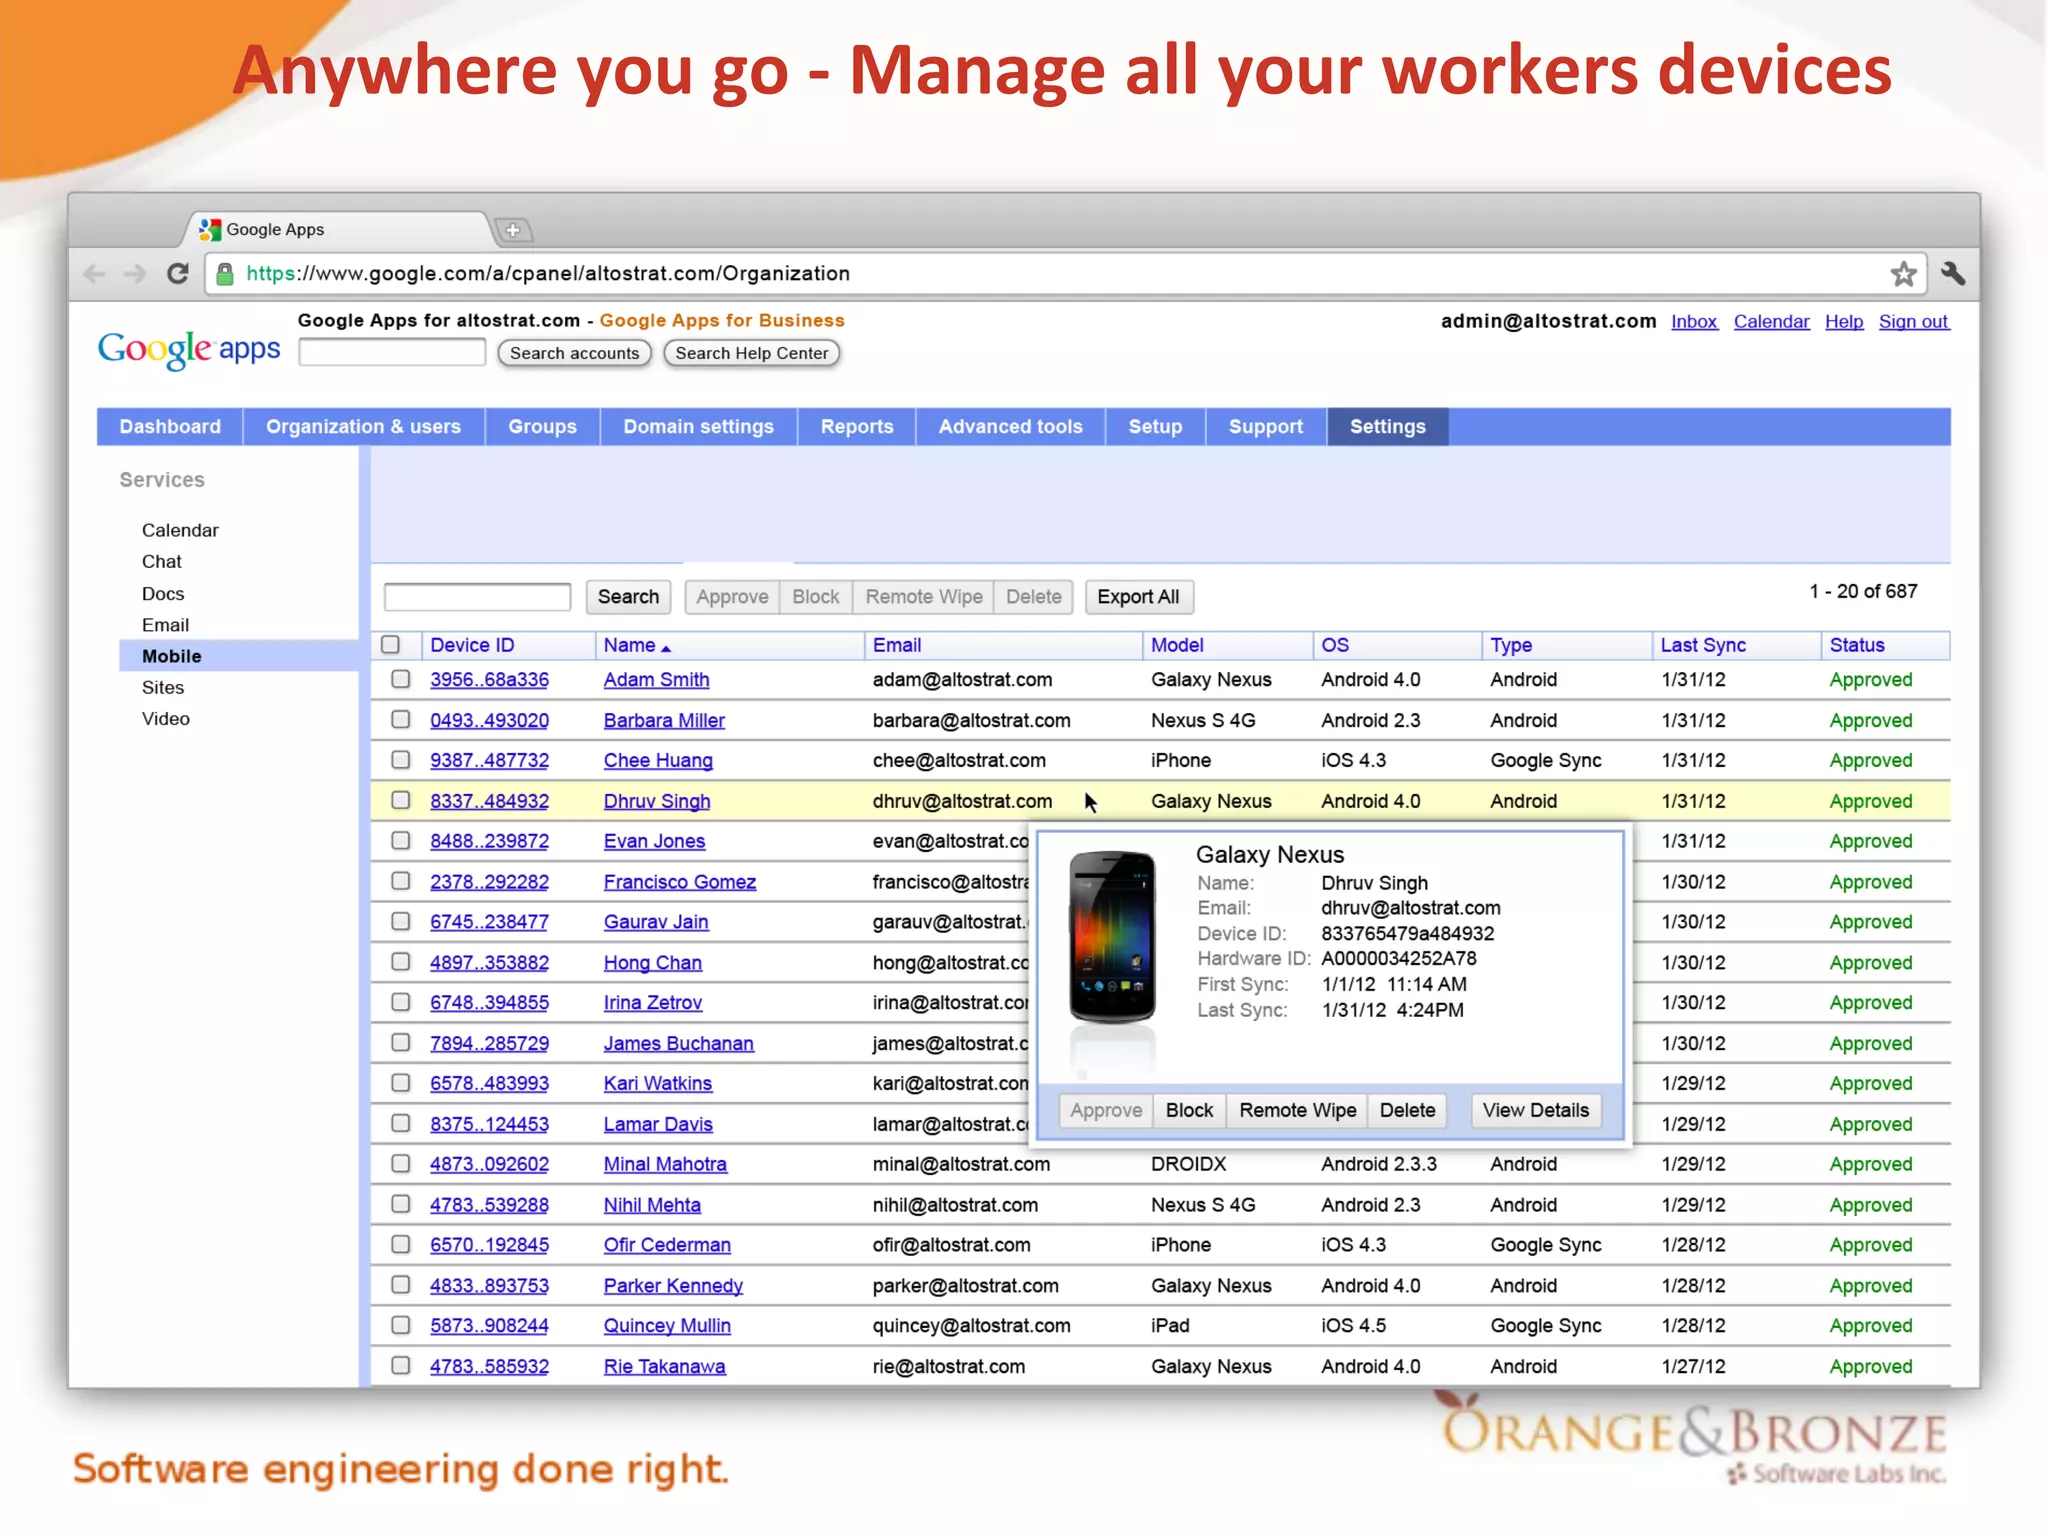Viewport: 2048px width, 1536px height.
Task: Open Docs service in sidebar
Action: (x=163, y=593)
